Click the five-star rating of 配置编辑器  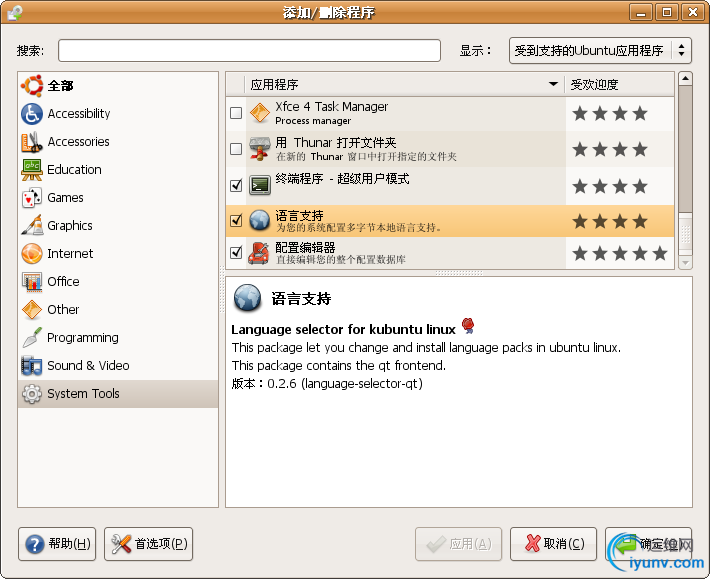(620, 253)
